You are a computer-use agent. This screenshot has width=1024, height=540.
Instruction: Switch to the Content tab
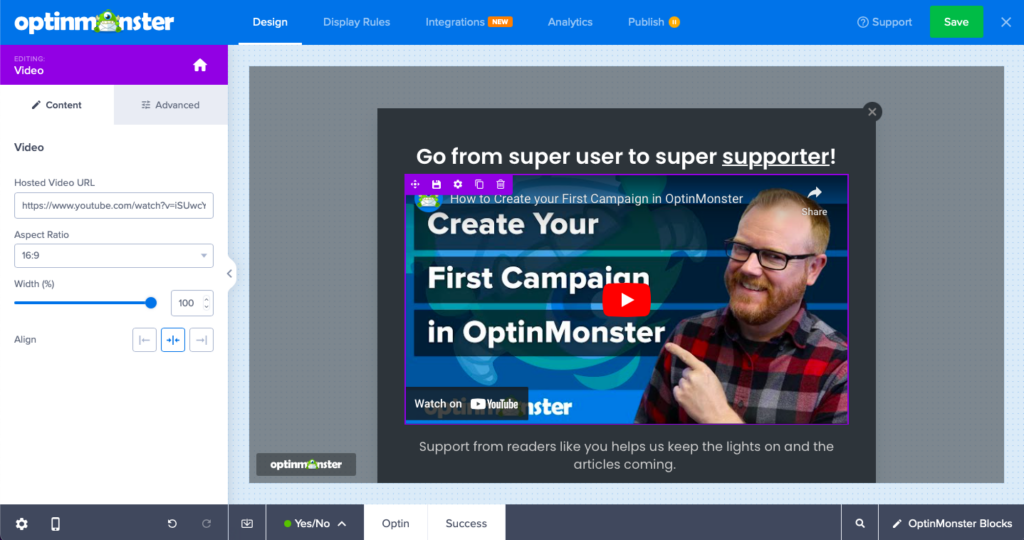pyautogui.click(x=57, y=105)
